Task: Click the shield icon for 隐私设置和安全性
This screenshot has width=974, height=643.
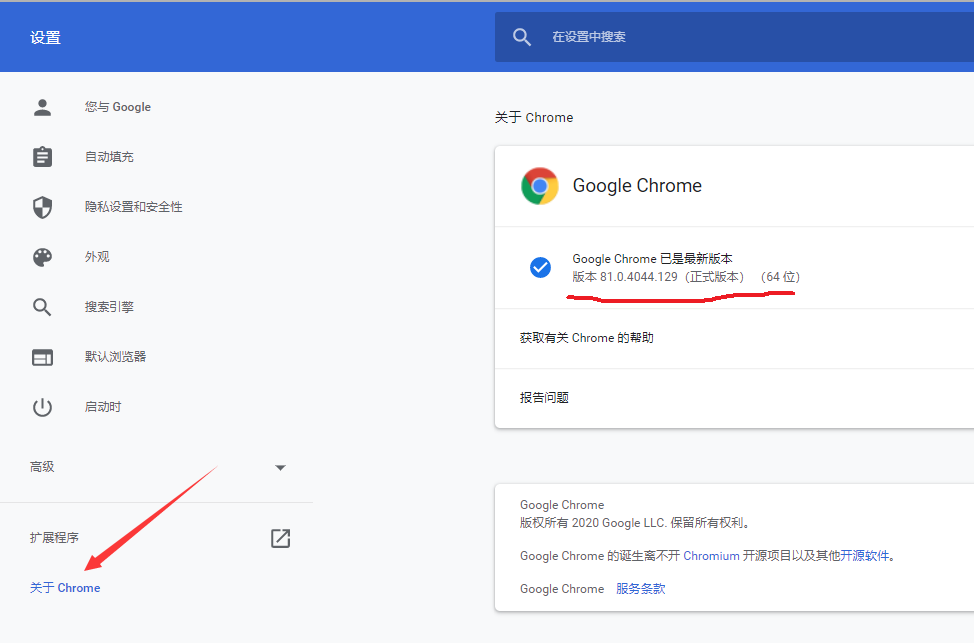Action: pyautogui.click(x=42, y=207)
